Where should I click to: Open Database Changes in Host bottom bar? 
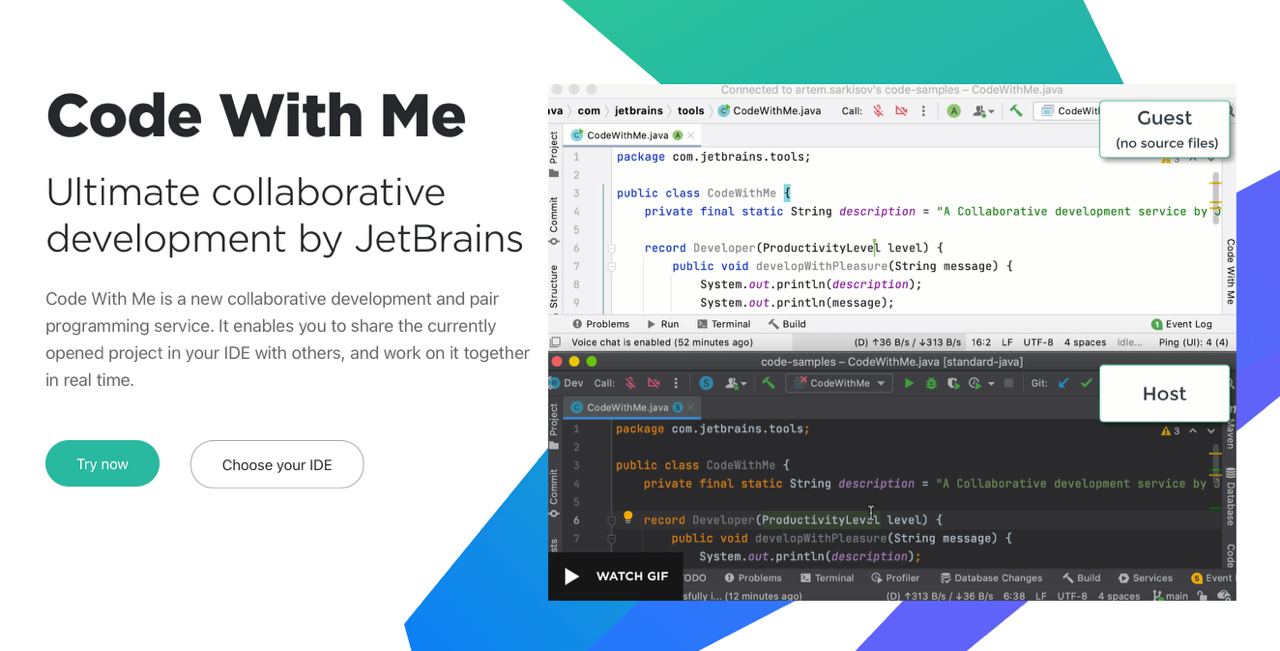(990, 578)
